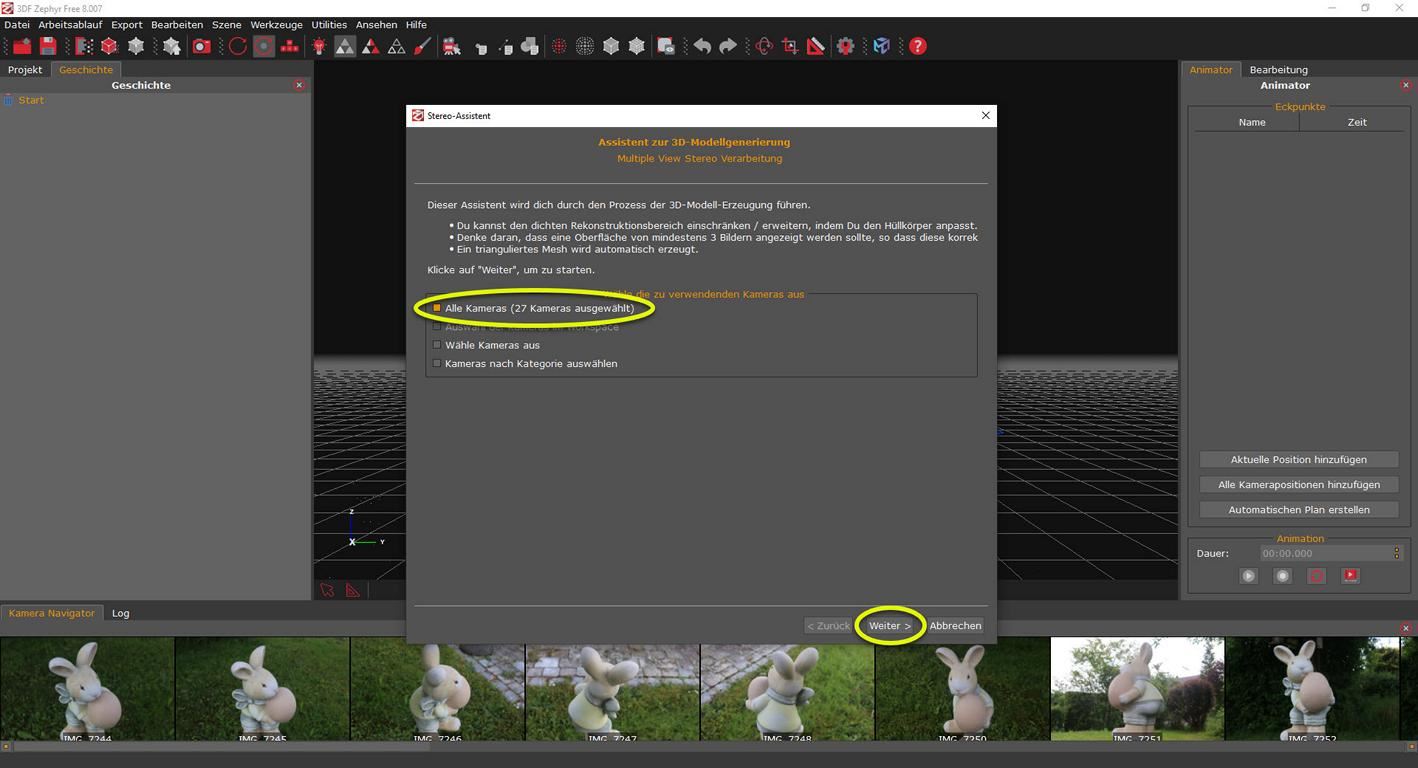
Task: Click the redo arrow icon
Action: pos(728,46)
